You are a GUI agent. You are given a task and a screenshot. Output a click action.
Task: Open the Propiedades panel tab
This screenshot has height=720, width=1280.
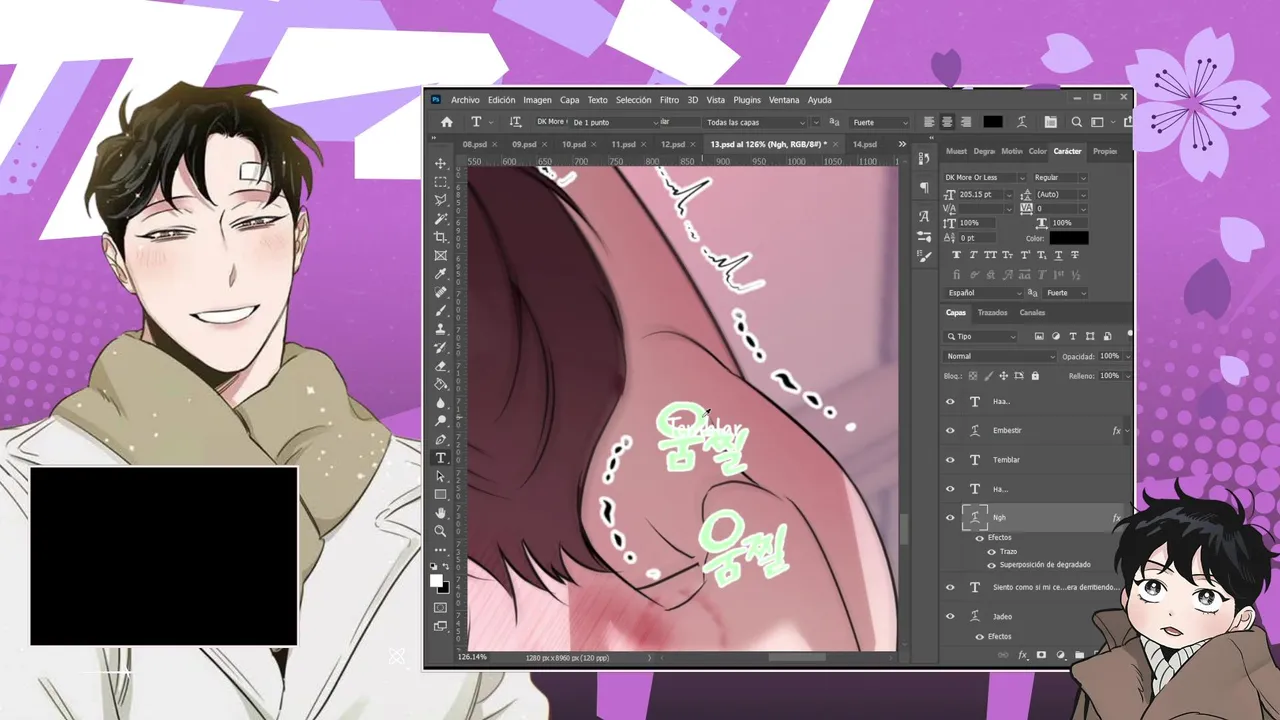(1105, 151)
